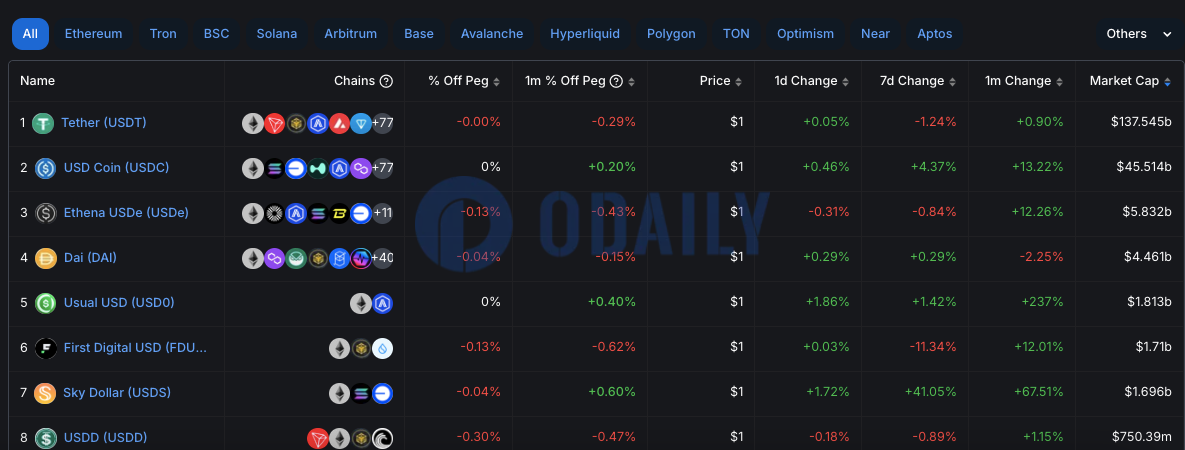
Task: Click Avalanche chain icon in Tether row
Action: click(x=339, y=123)
